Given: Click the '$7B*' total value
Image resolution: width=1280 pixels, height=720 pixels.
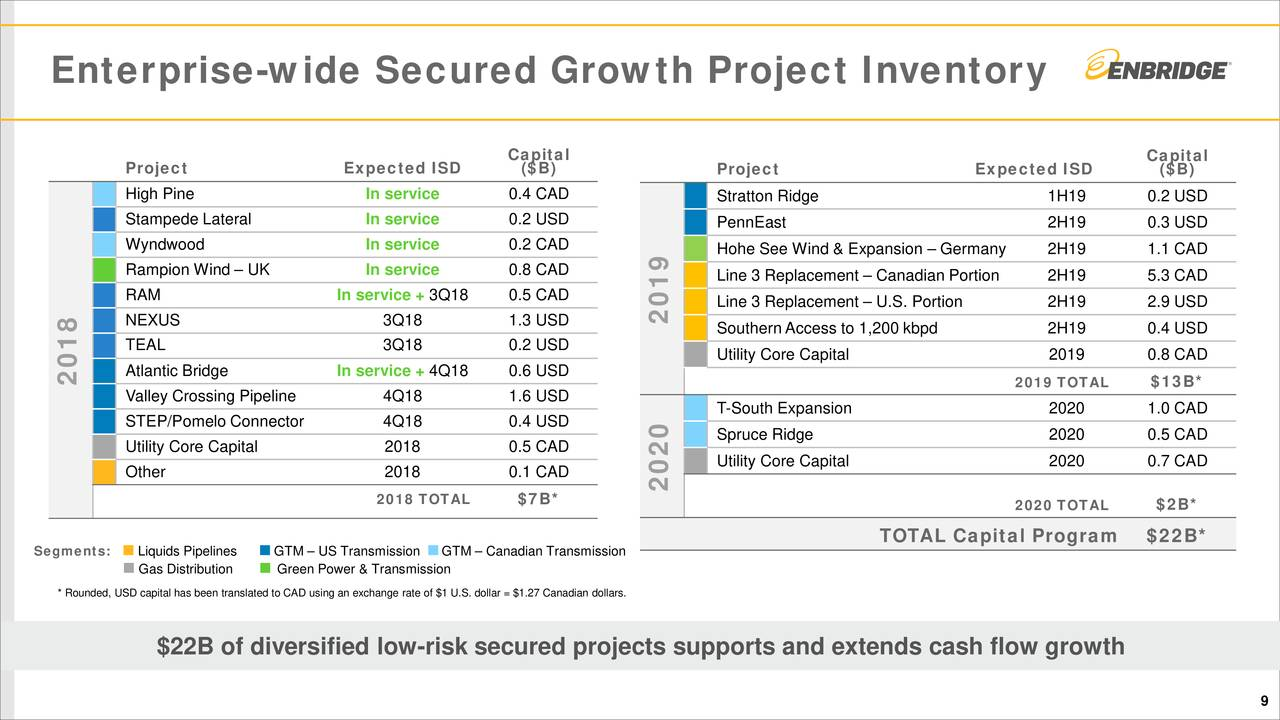Looking at the screenshot, I should (538, 500).
